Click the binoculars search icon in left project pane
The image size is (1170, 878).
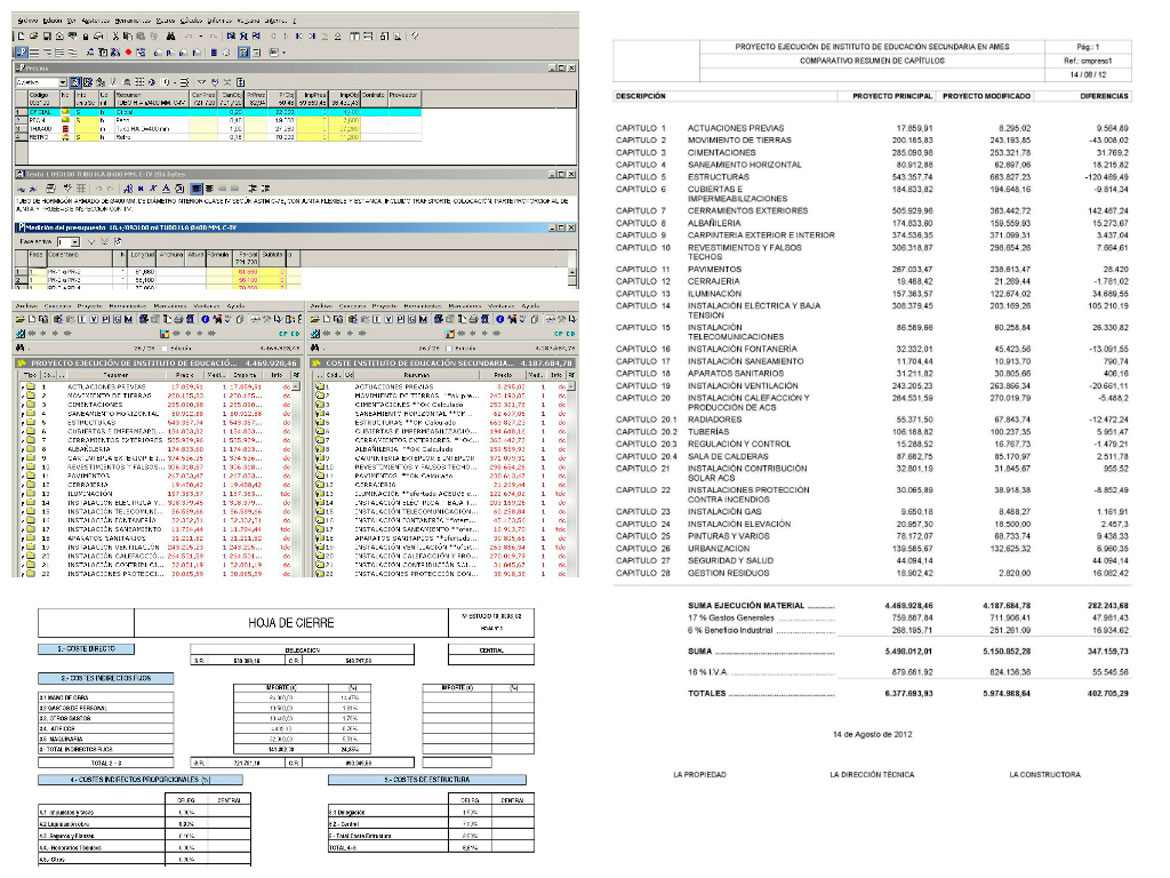[21, 348]
